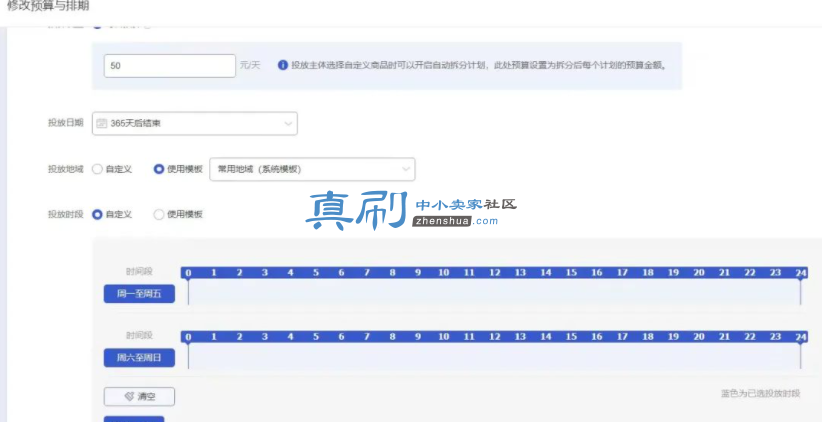Click inside the 周六至周日 time selection track

tap(494, 356)
